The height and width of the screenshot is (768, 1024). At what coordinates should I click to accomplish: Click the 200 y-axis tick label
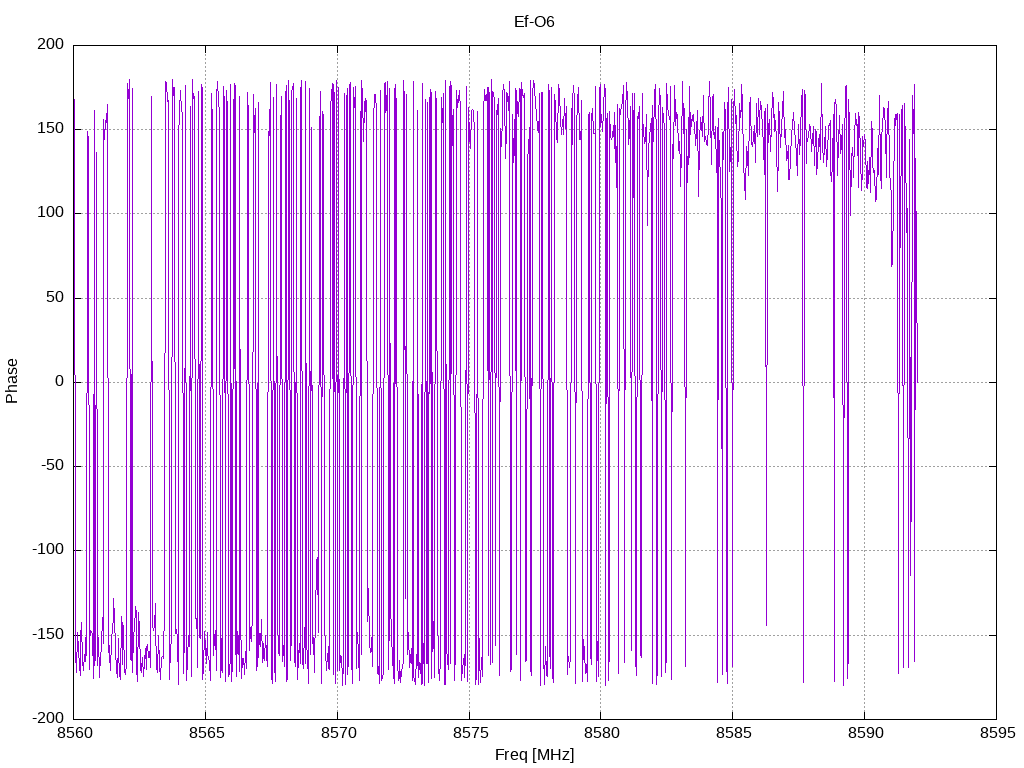pos(51,44)
